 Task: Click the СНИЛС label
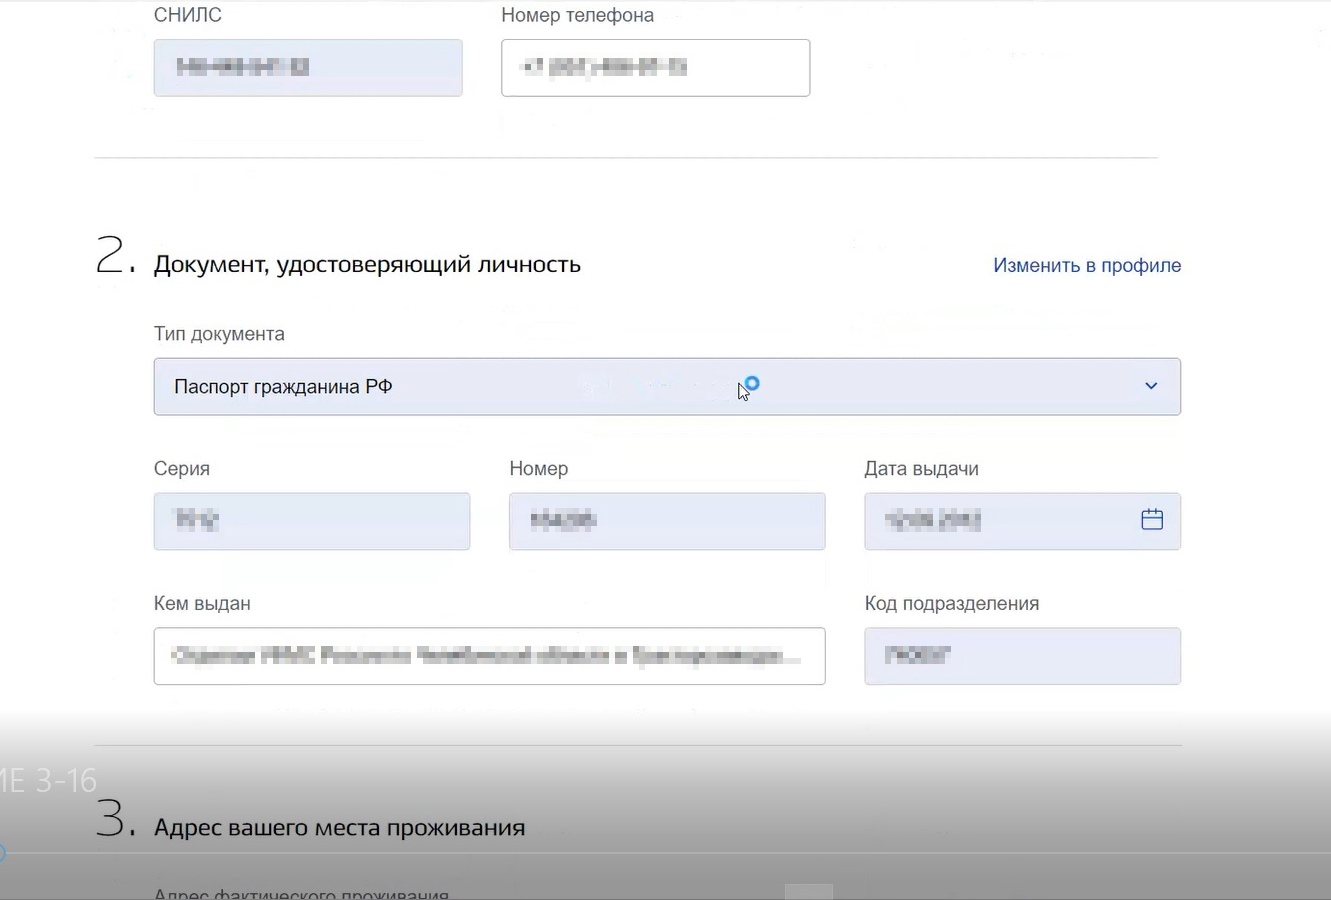(188, 15)
